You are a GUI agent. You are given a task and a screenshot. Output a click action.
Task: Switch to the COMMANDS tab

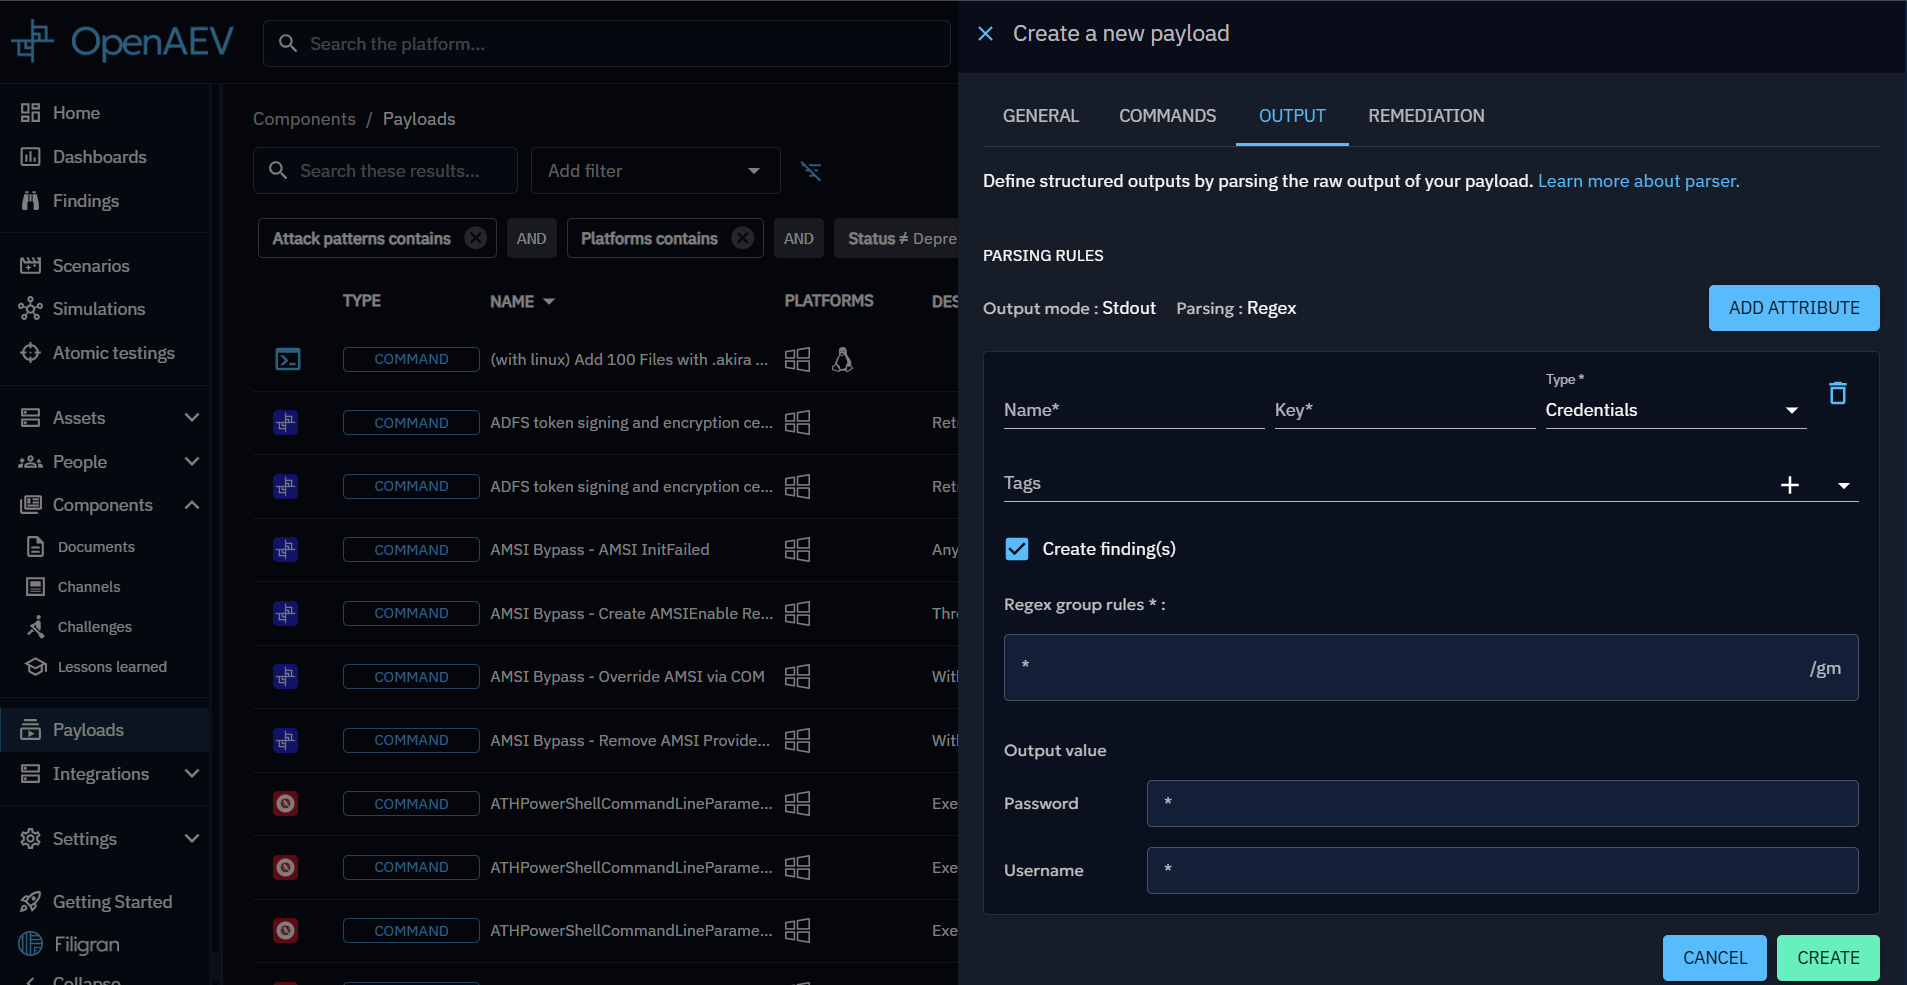click(x=1167, y=116)
